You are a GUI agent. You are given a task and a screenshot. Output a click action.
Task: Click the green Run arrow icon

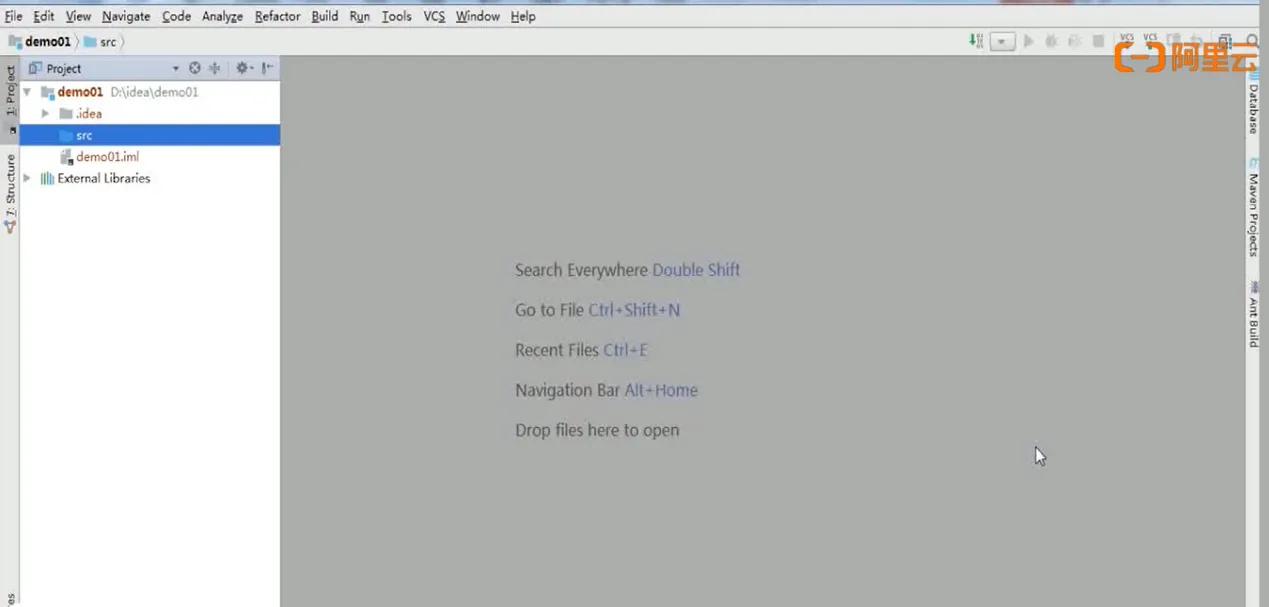point(1028,41)
